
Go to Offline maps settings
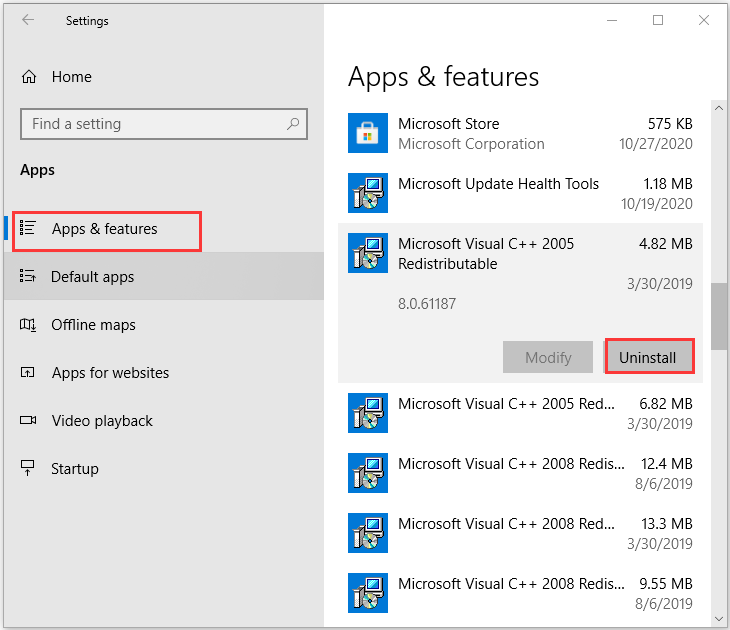click(x=164, y=325)
